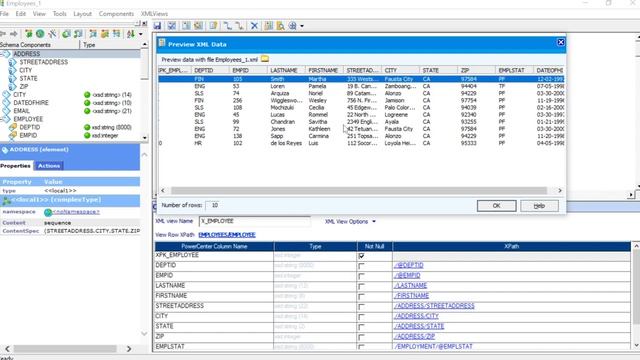
Task: Click the Help button in the preview dialog
Action: 539,206
